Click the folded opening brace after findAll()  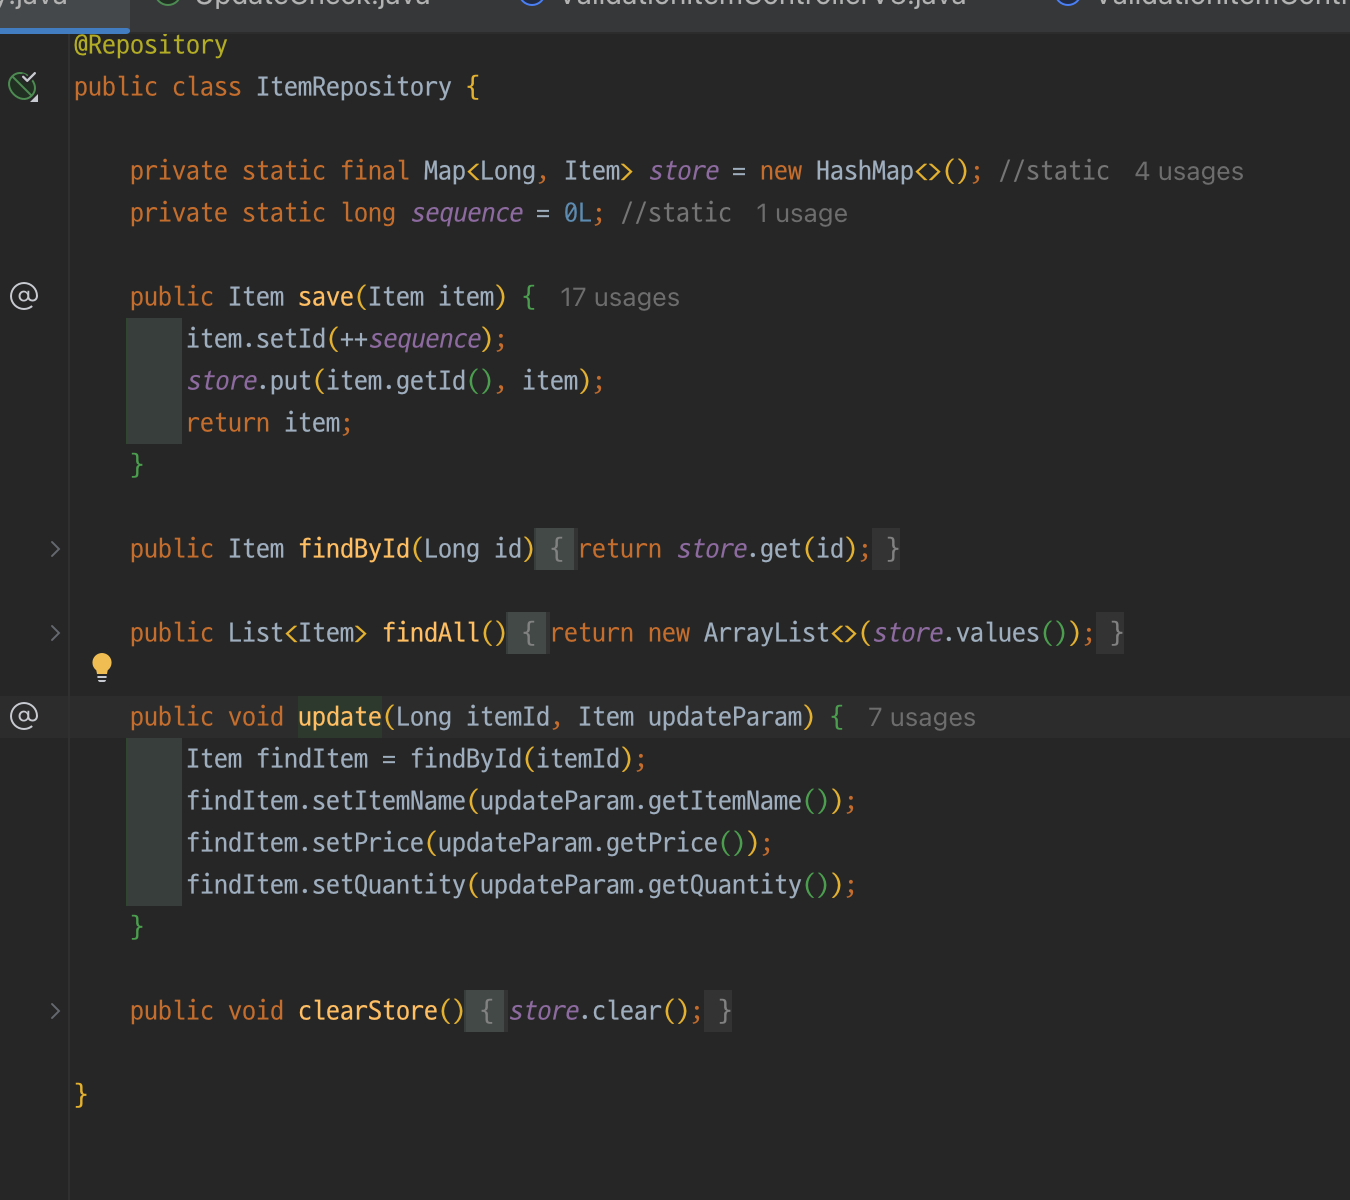click(x=528, y=633)
